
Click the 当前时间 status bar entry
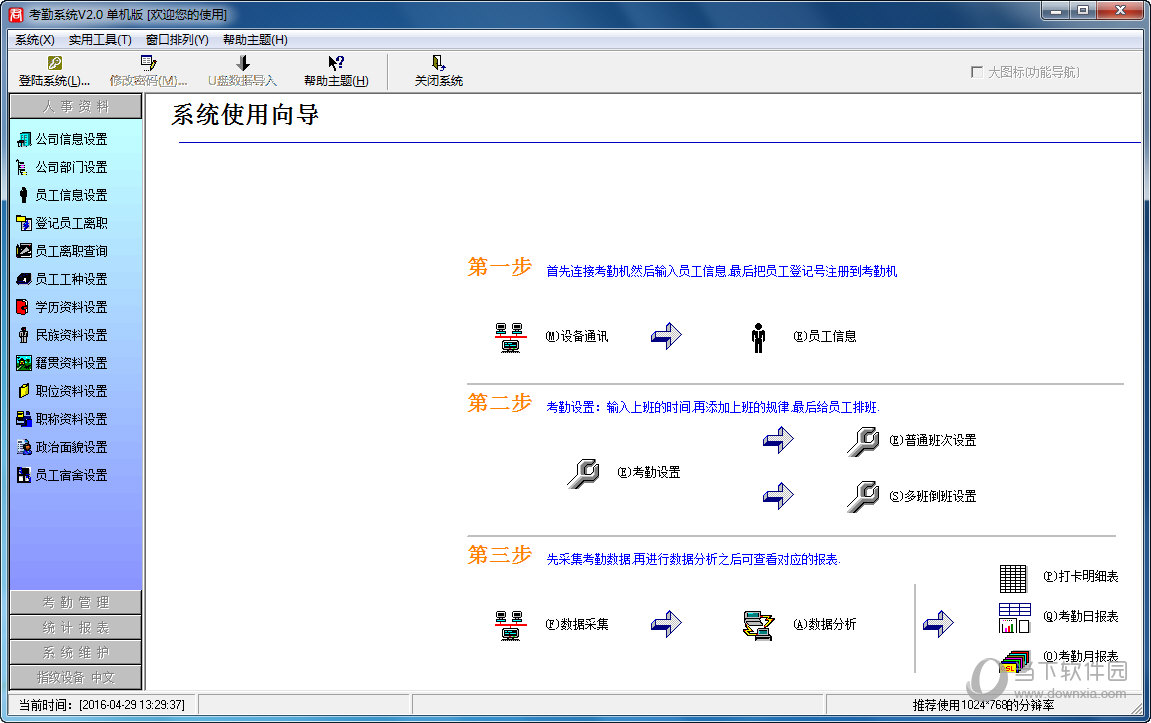(x=102, y=705)
